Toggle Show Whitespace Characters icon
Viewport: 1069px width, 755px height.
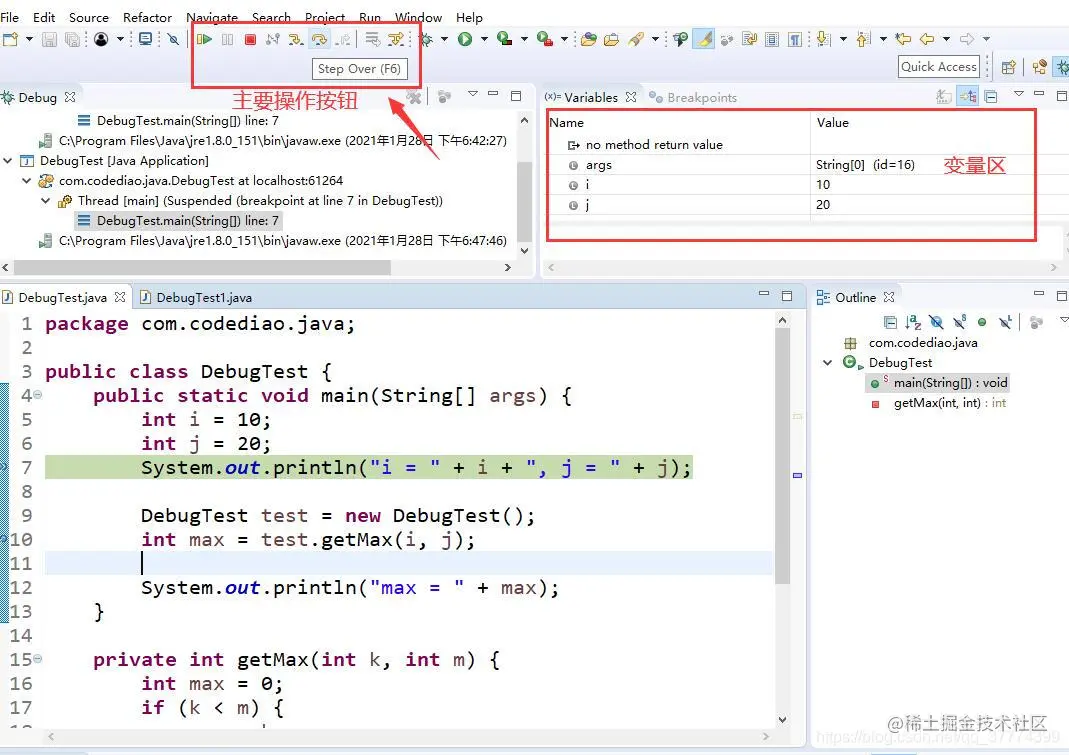tap(794, 40)
